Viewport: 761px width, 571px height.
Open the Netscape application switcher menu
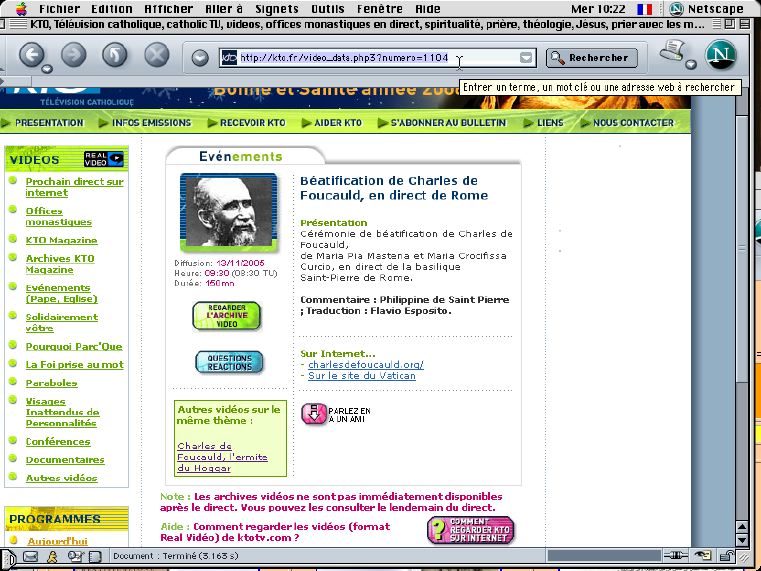[706, 9]
